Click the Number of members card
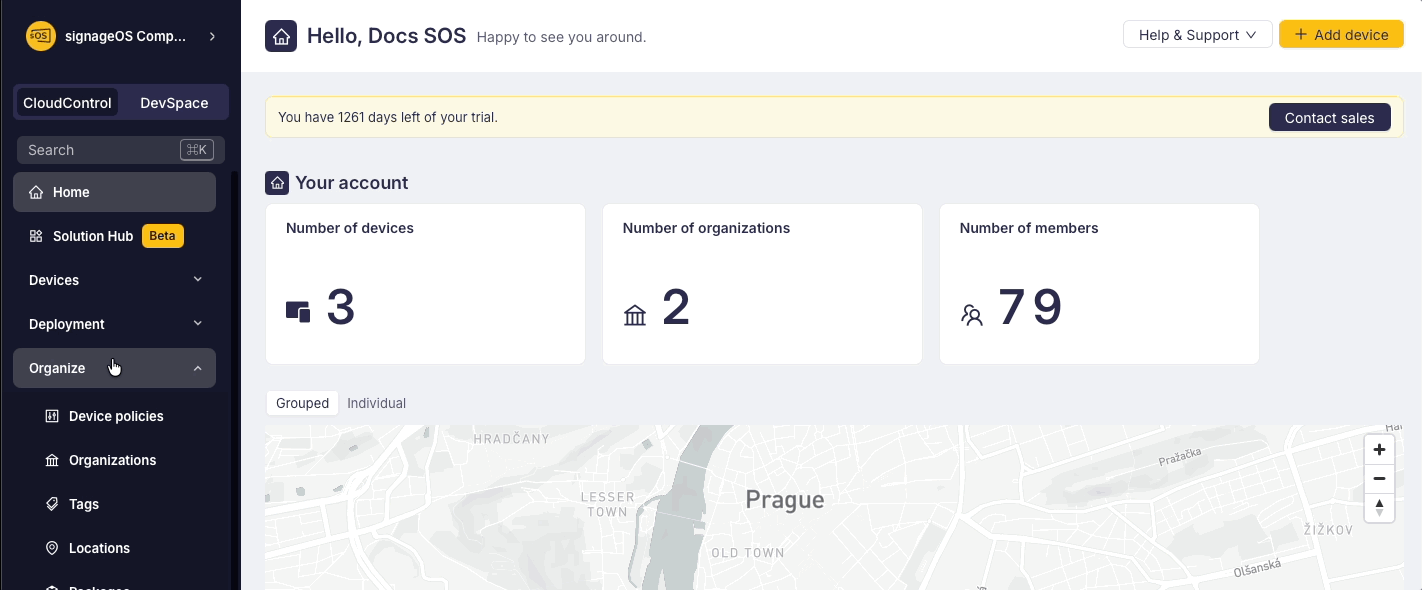The image size is (1422, 590). point(1099,284)
